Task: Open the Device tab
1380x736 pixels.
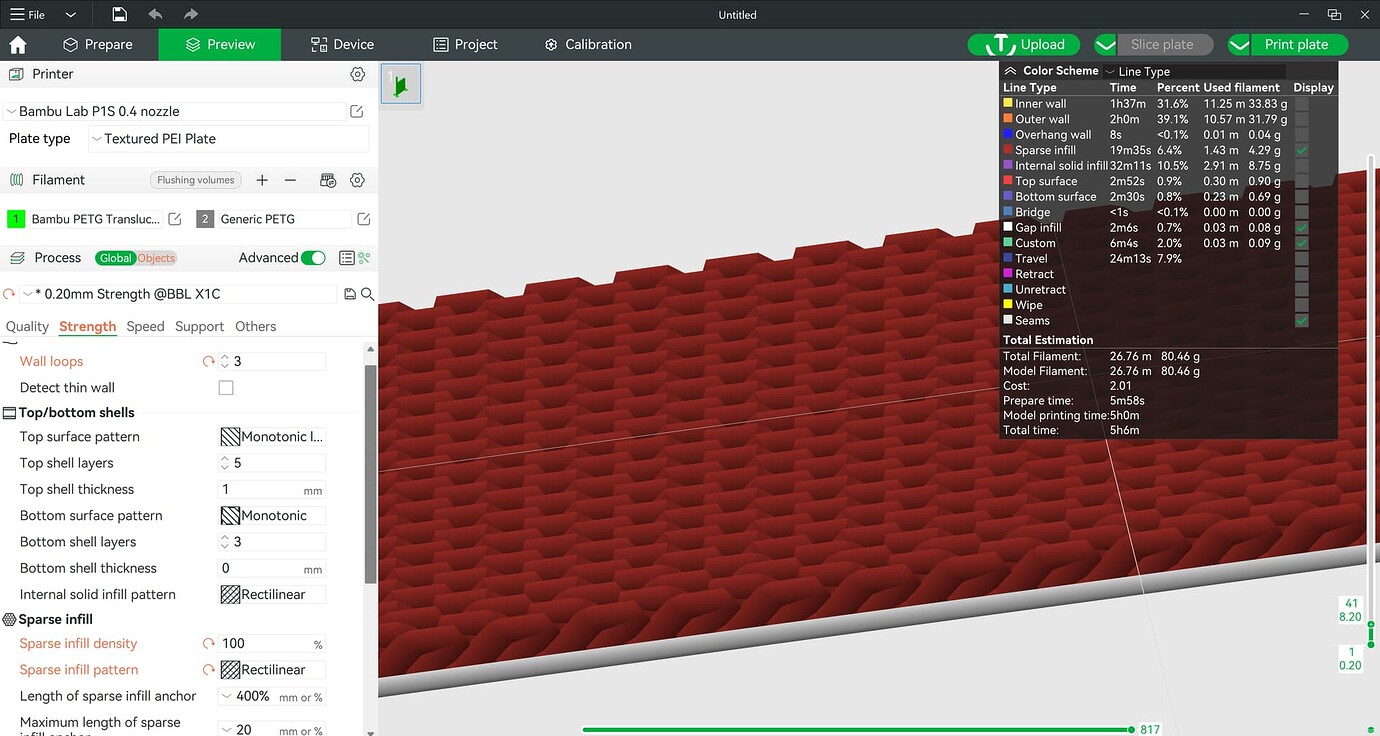Action: point(342,45)
